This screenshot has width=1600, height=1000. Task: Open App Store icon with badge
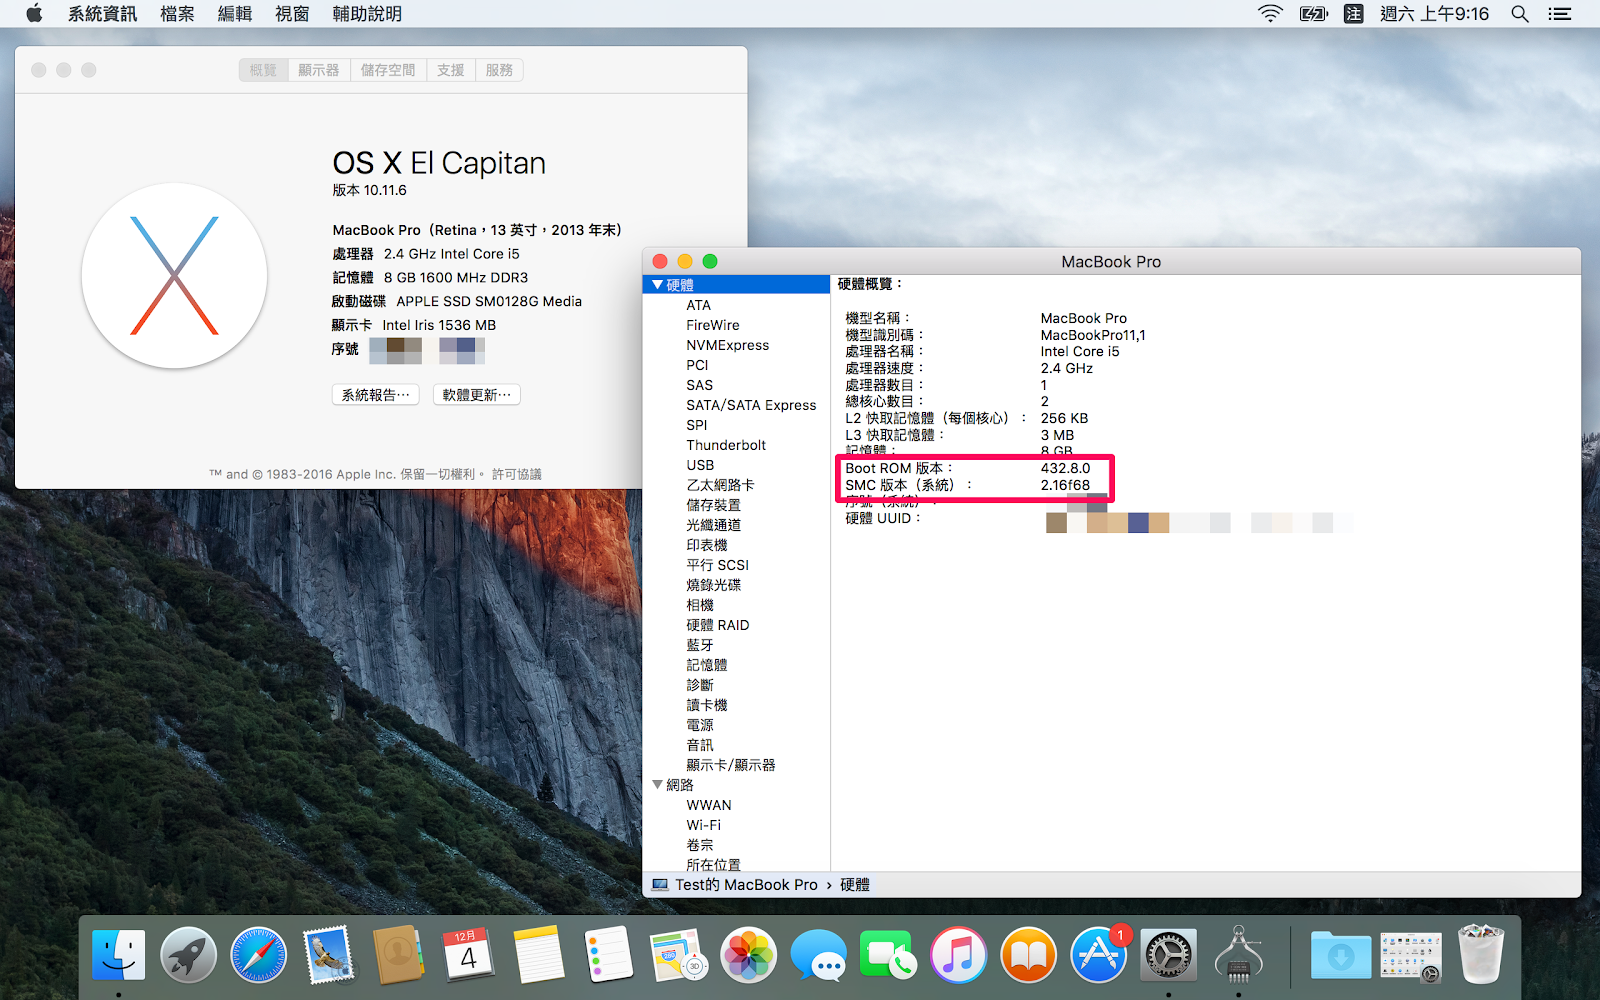(1098, 955)
